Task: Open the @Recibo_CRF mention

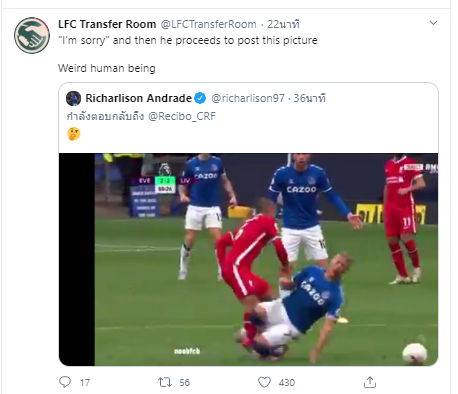Action: tap(182, 116)
